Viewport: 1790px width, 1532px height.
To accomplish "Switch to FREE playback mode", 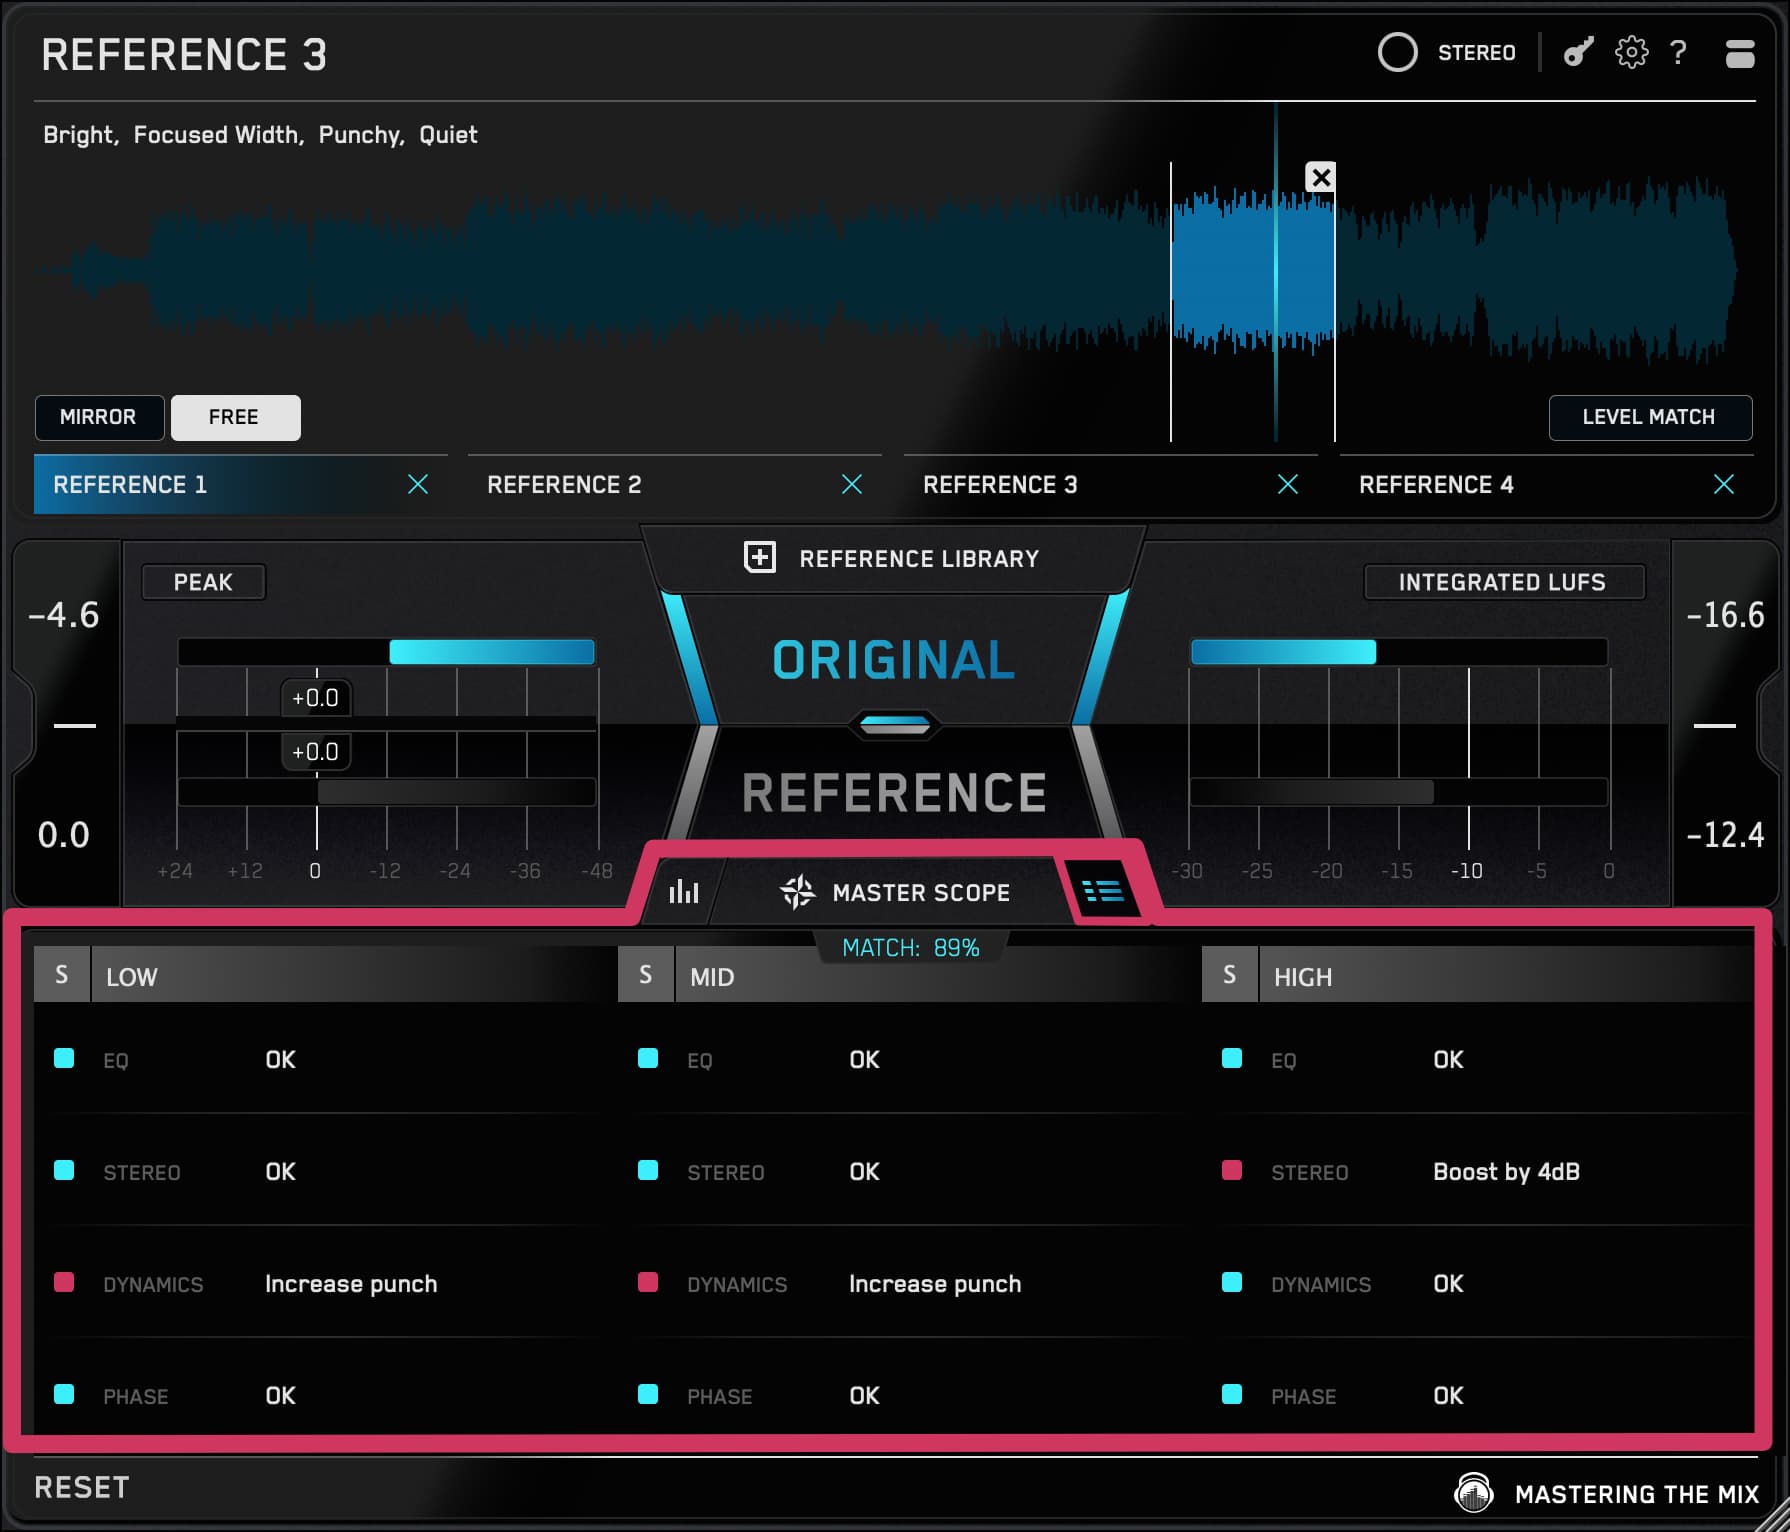I will click(x=235, y=417).
